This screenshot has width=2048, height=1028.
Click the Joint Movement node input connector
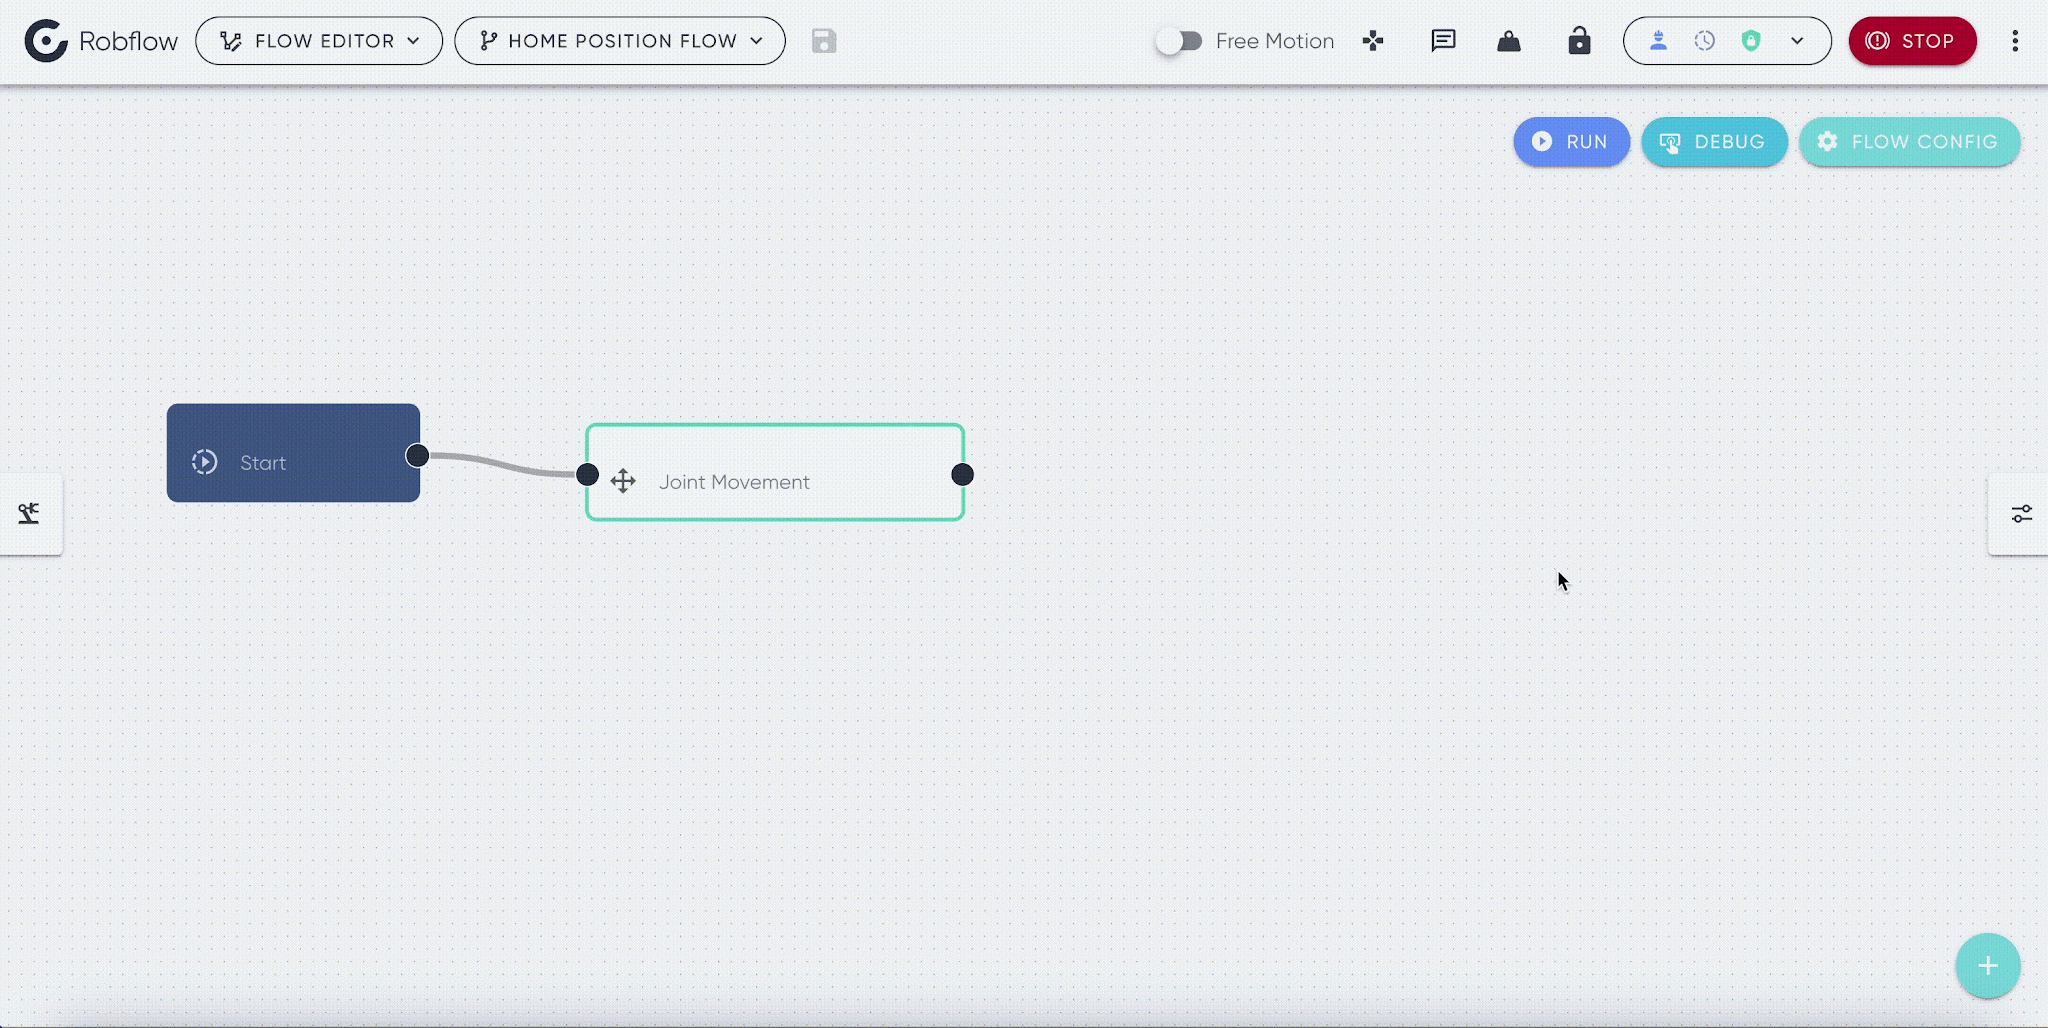(x=588, y=474)
